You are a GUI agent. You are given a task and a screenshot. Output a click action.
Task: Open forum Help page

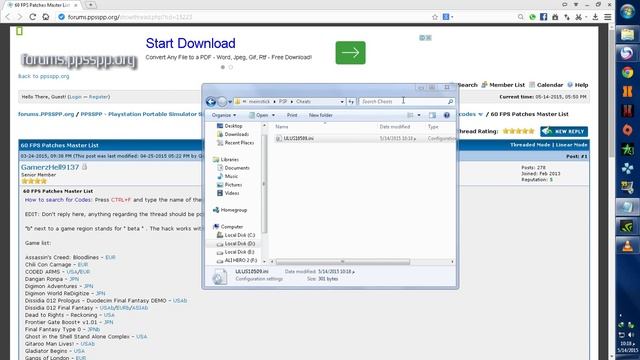pos(578,85)
